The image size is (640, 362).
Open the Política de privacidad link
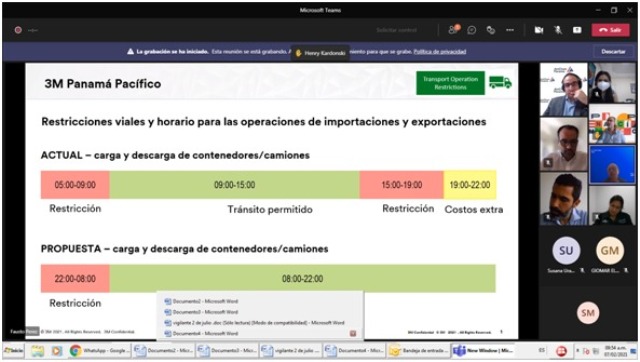(440, 51)
